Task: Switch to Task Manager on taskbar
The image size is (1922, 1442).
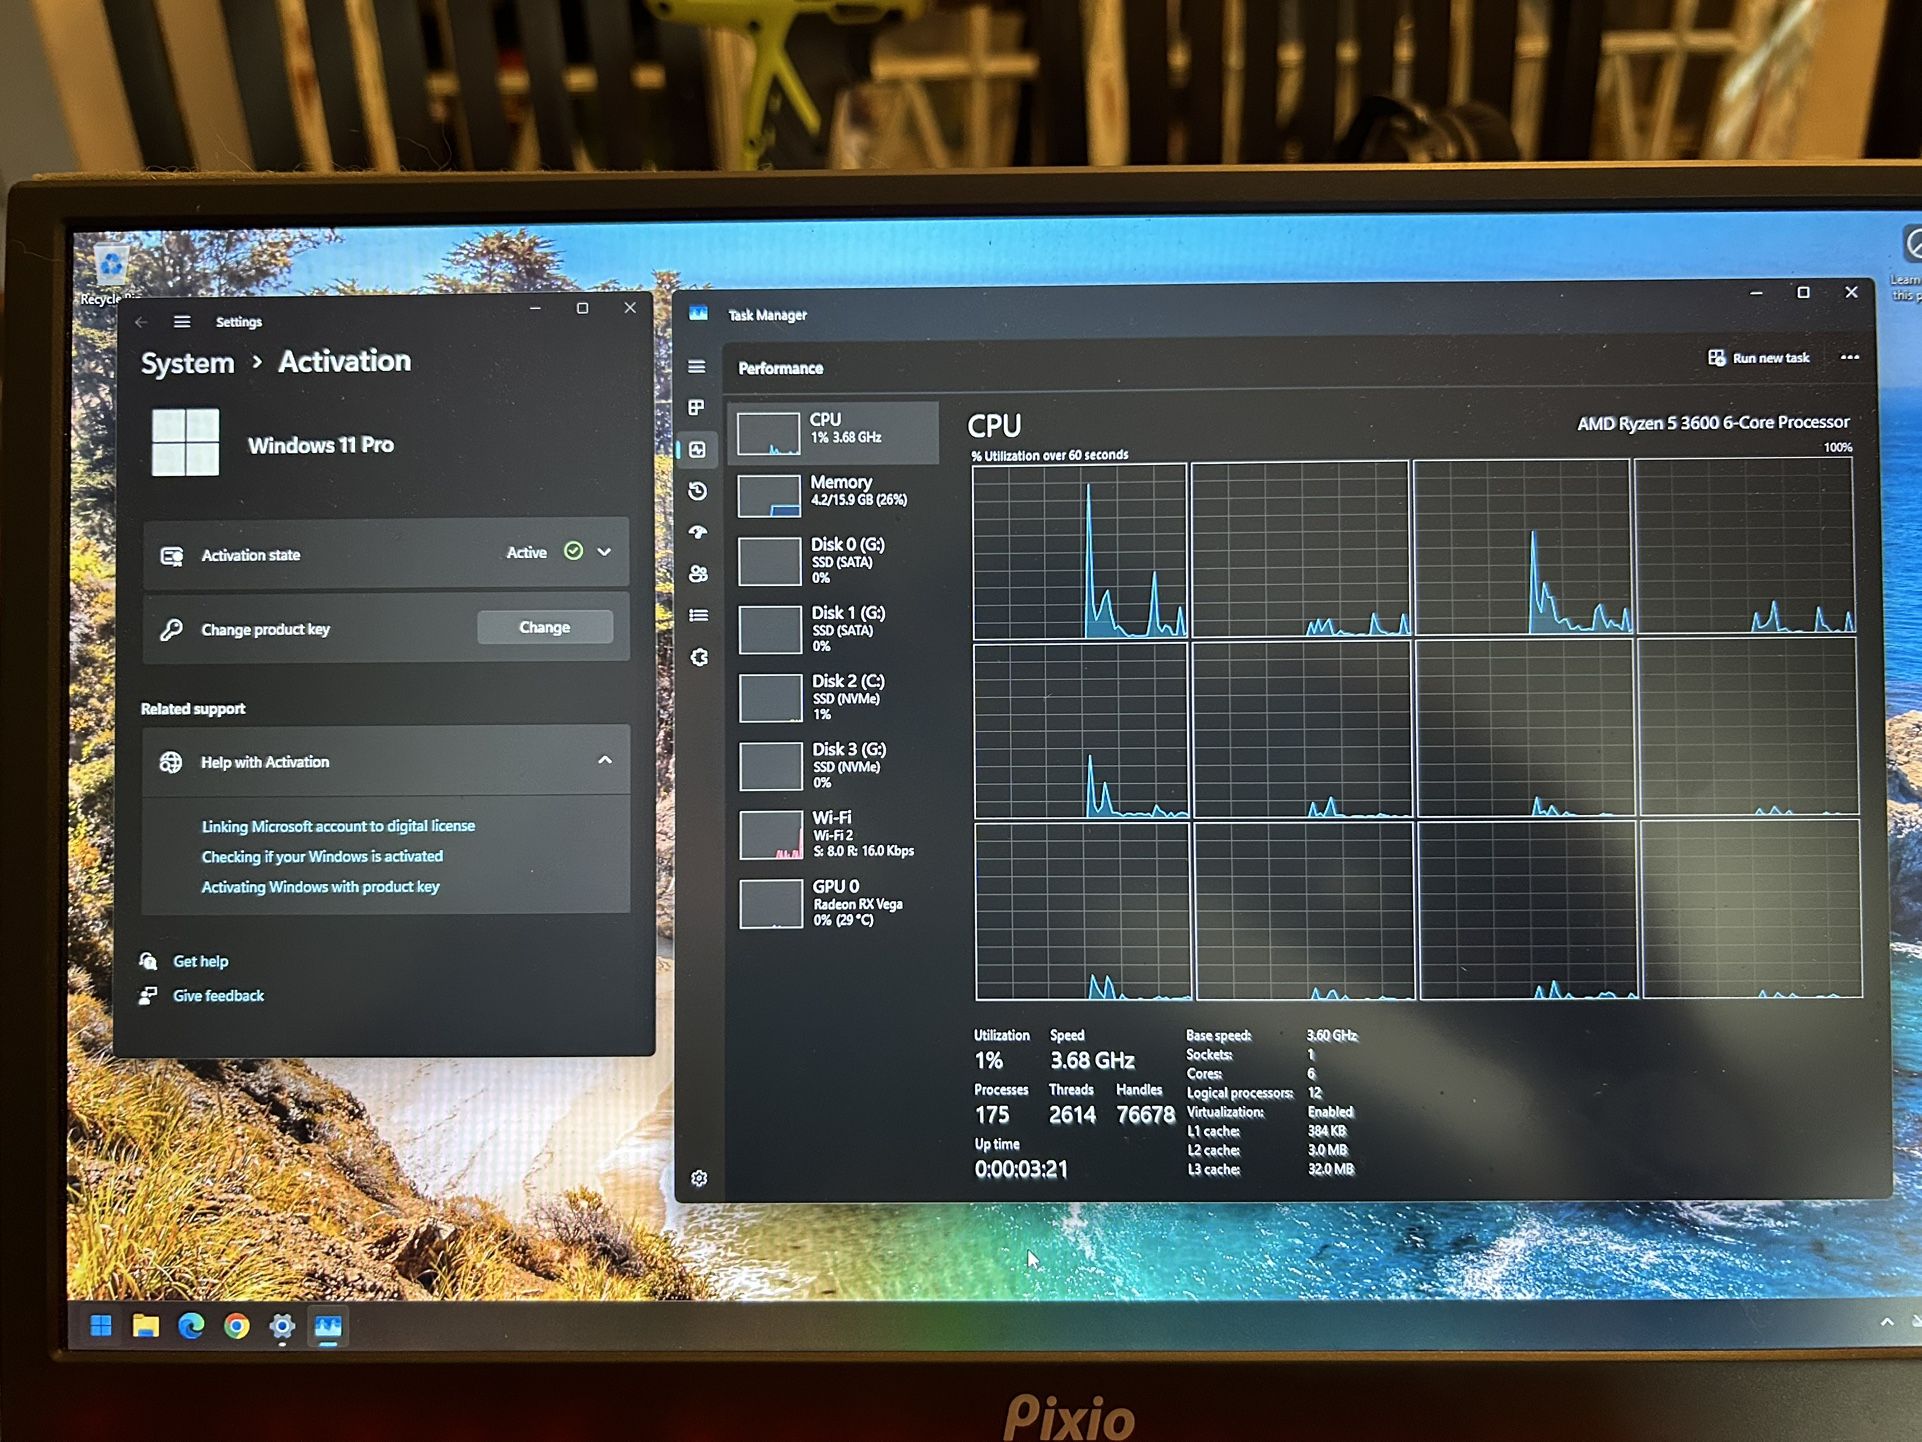Action: point(328,1327)
